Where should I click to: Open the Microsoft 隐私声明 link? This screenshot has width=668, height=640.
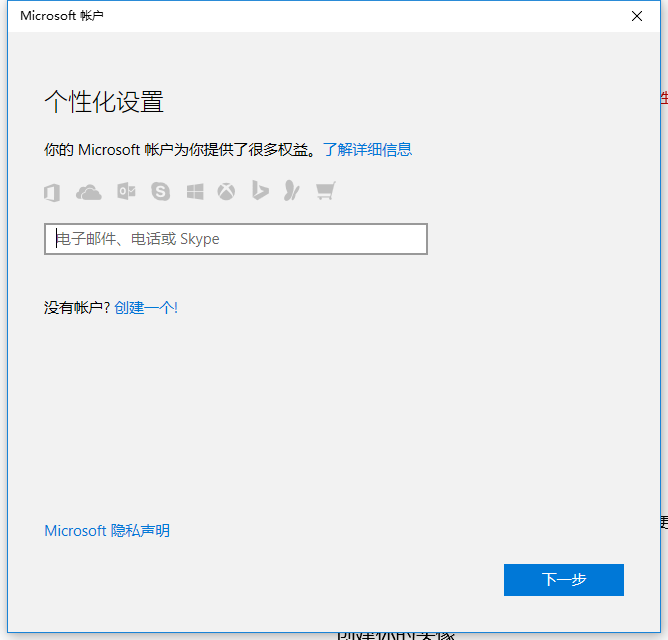coord(107,531)
